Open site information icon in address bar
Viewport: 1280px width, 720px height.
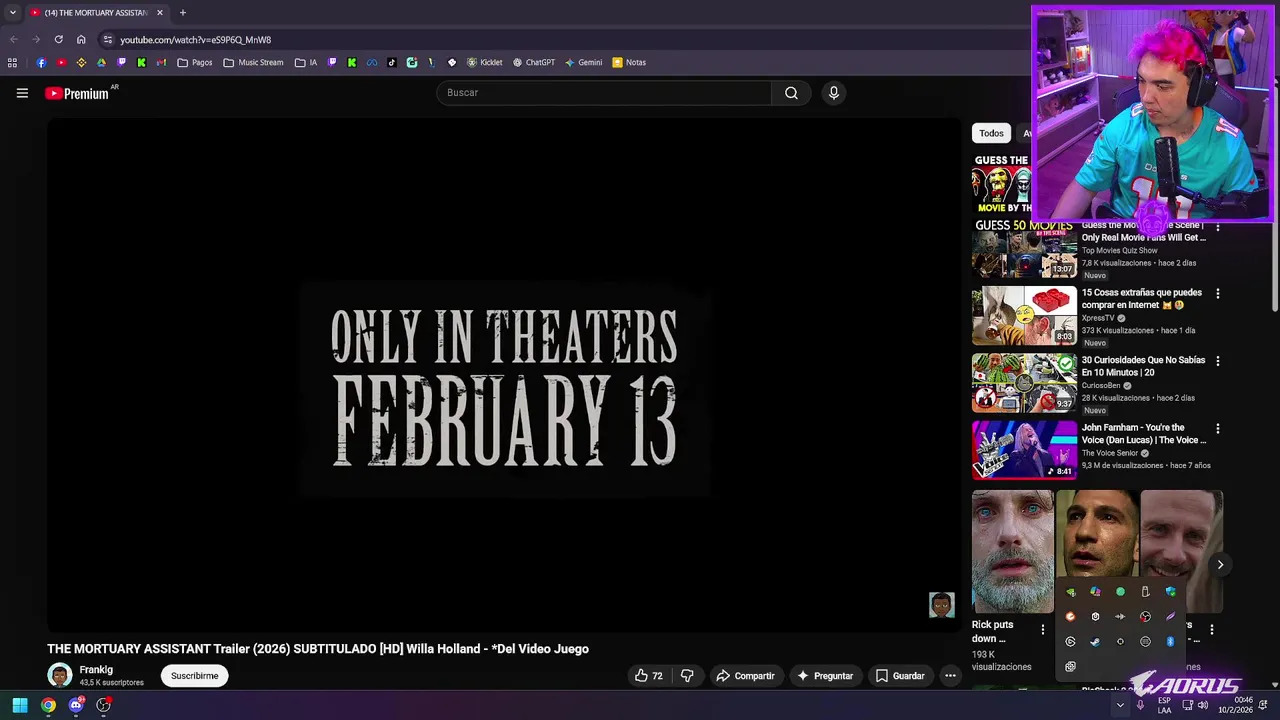tap(108, 39)
